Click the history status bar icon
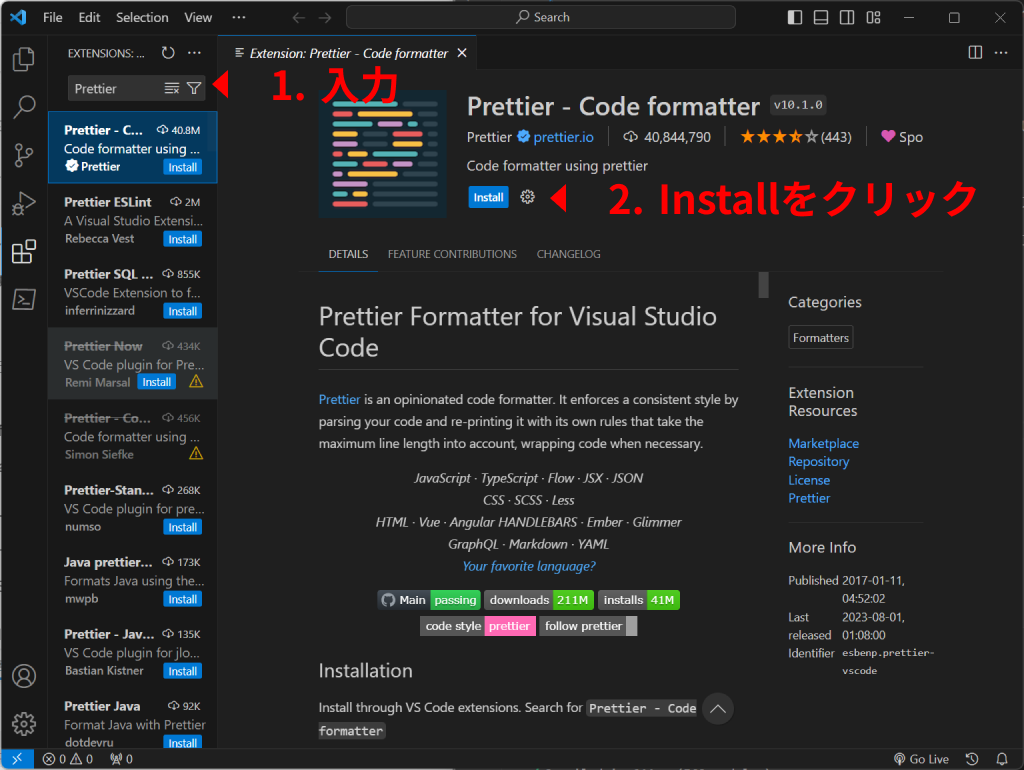Image resolution: width=1024 pixels, height=770 pixels. click(x=972, y=759)
